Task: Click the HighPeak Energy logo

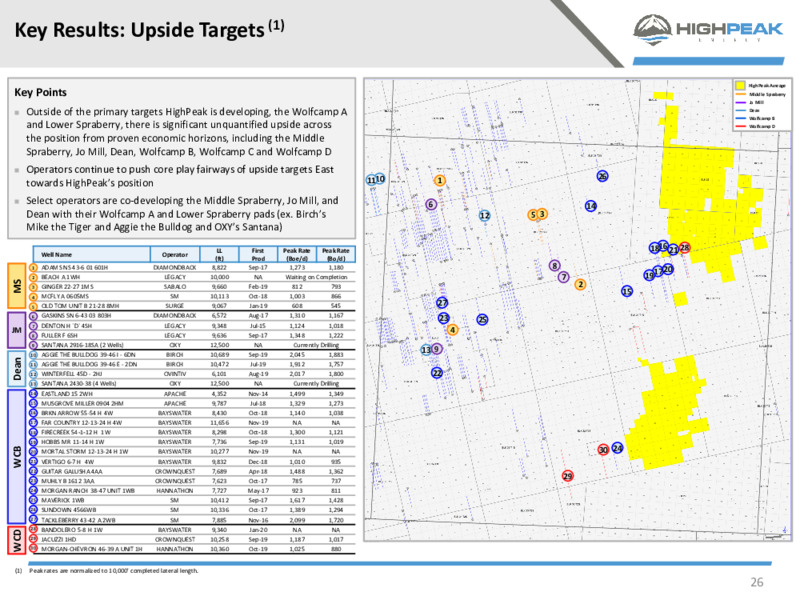Action: coord(708,29)
